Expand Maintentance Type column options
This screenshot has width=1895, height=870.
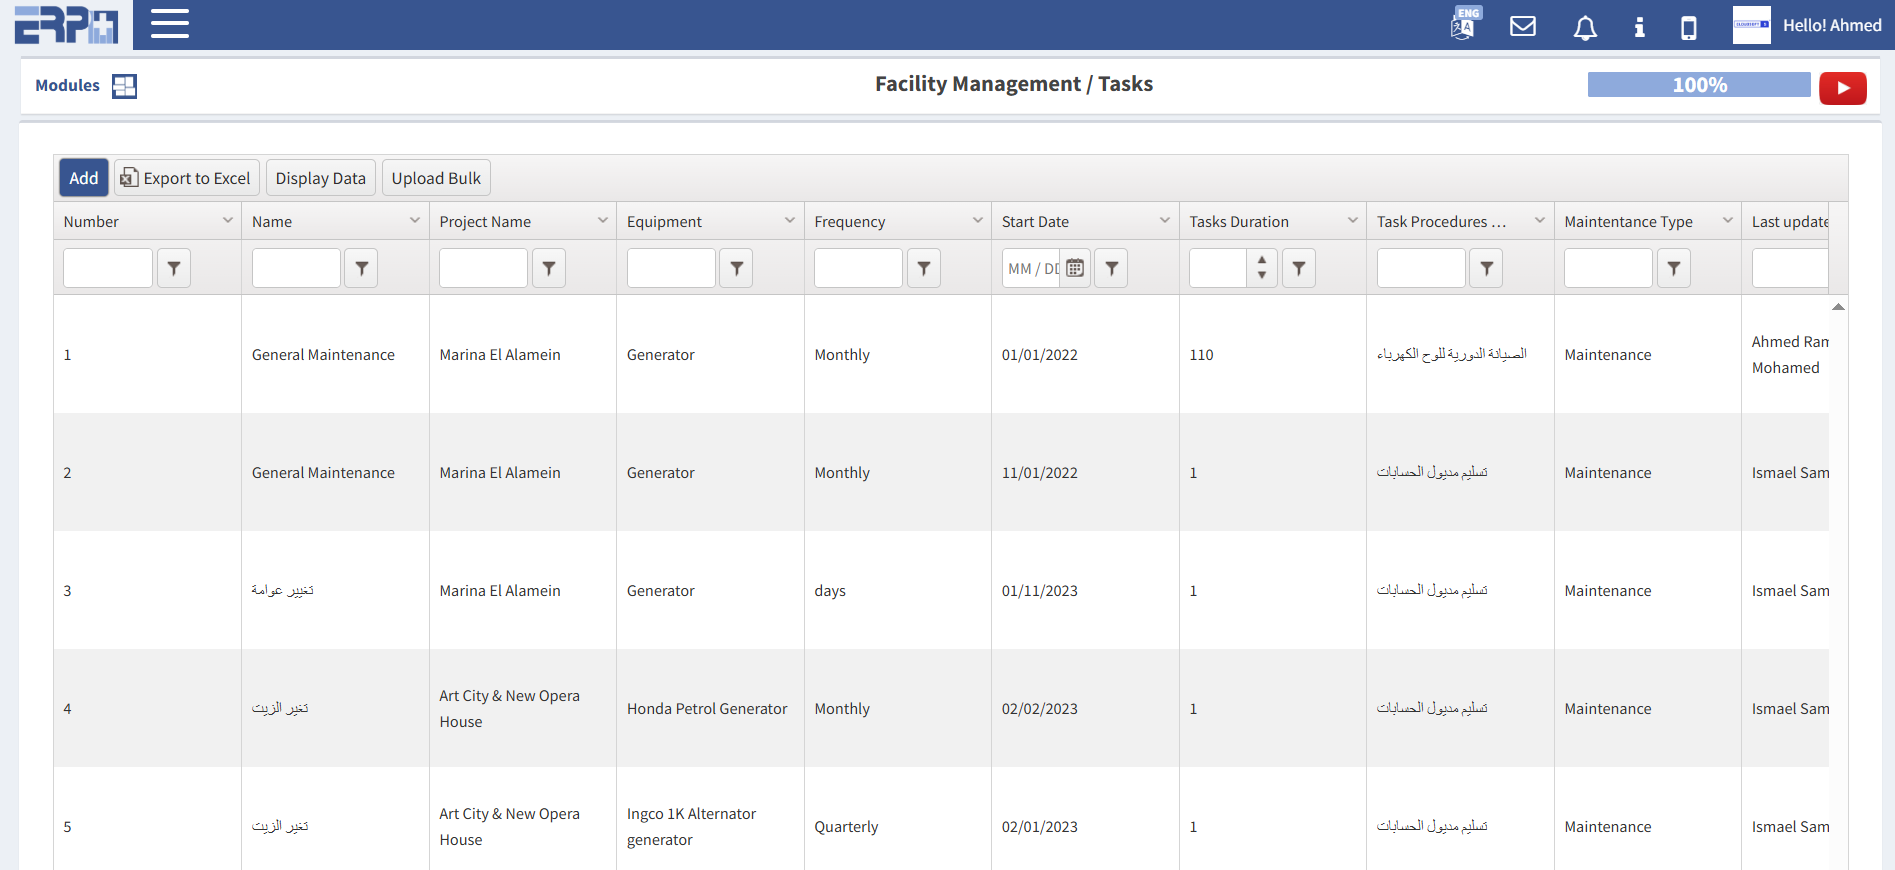[x=1727, y=221]
